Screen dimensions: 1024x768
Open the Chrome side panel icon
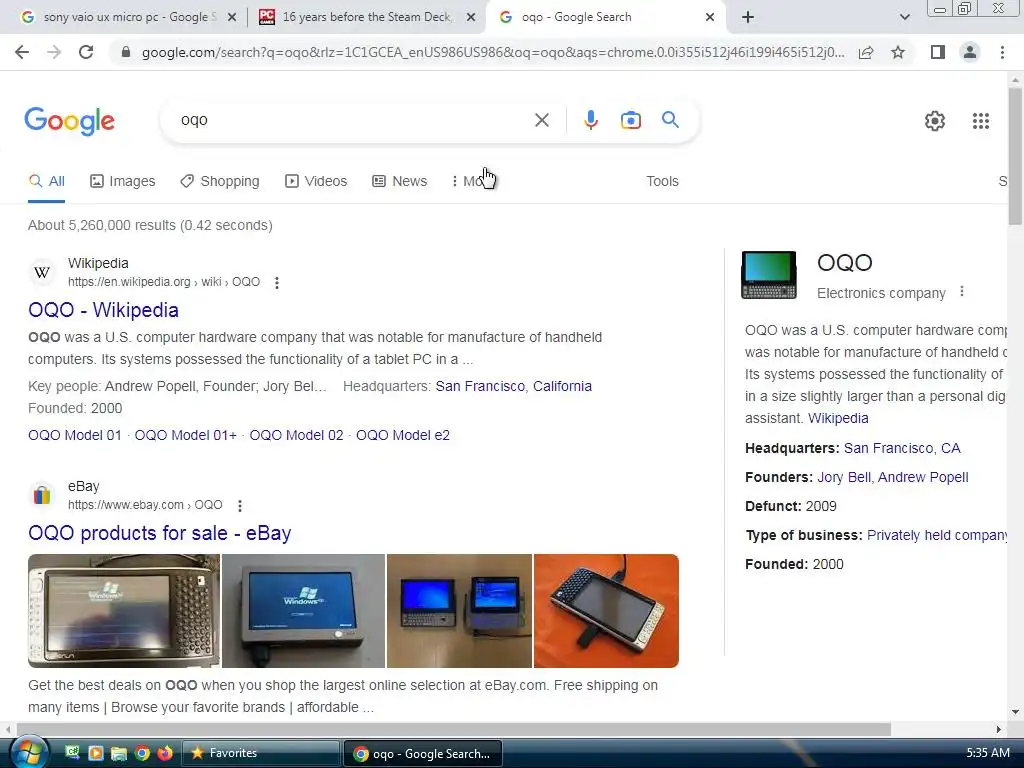938,52
